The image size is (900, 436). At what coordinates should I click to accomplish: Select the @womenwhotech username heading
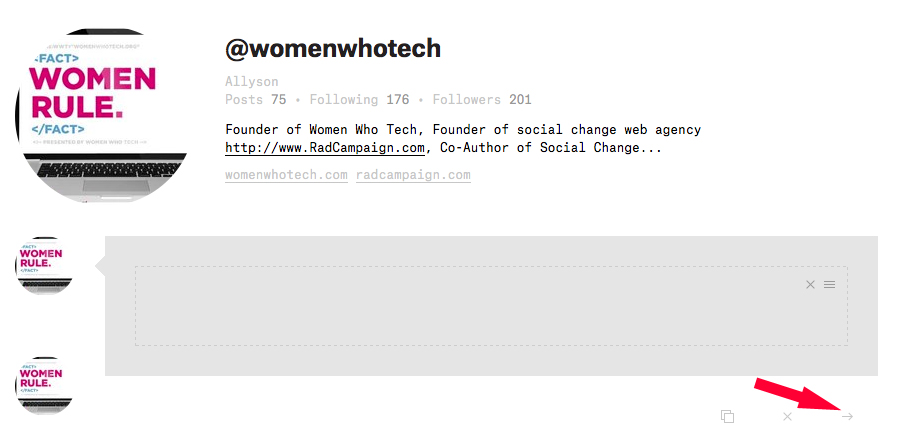(x=333, y=49)
